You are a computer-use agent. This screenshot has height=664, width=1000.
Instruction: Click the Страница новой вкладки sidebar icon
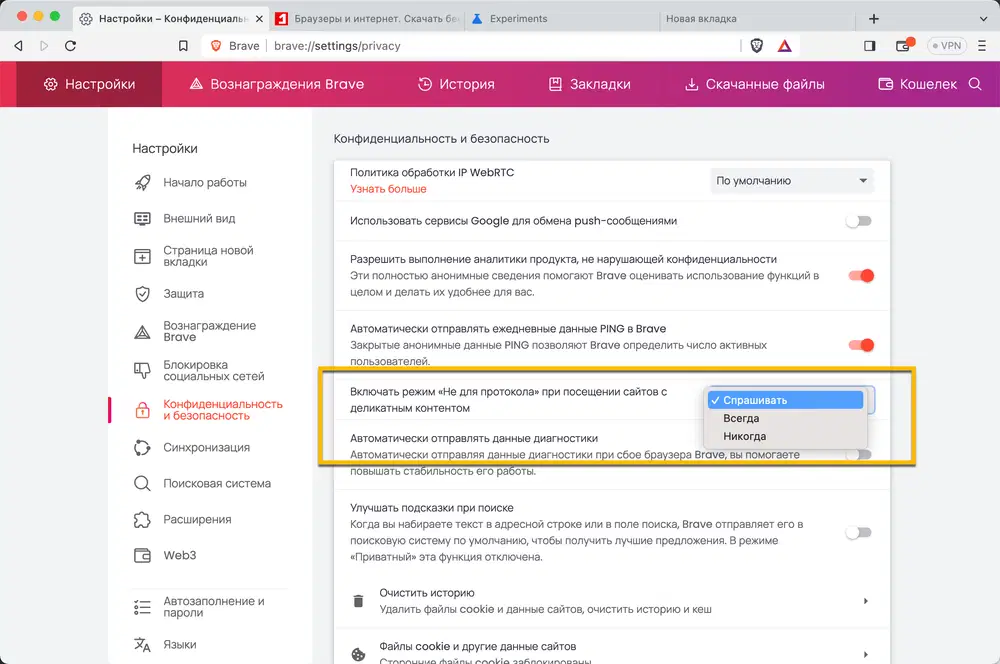[x=142, y=256]
